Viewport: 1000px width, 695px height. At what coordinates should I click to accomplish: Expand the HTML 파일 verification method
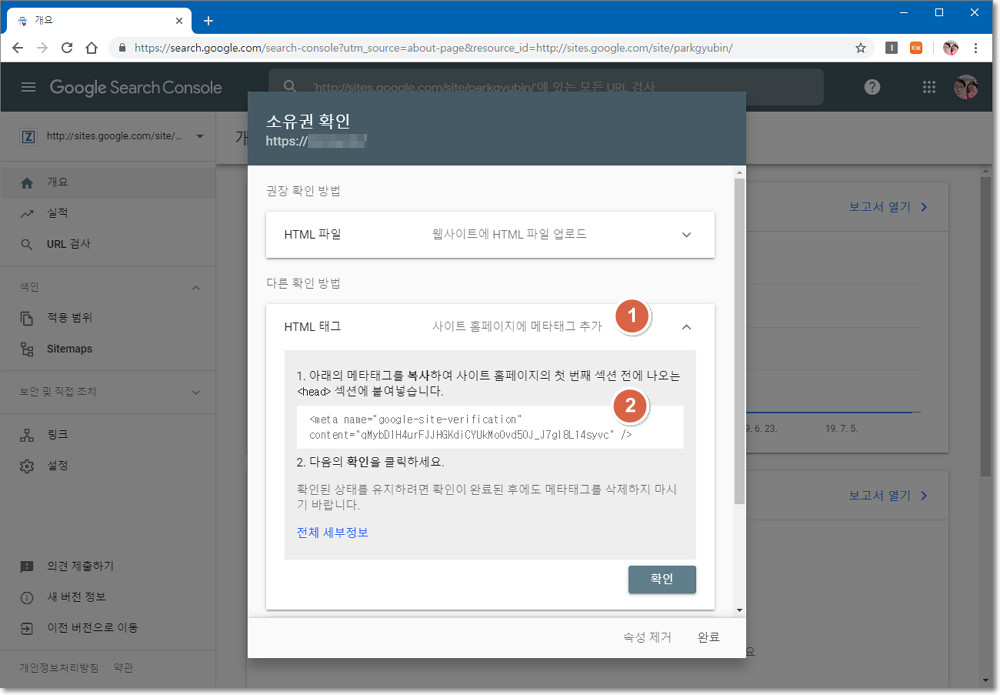point(490,235)
